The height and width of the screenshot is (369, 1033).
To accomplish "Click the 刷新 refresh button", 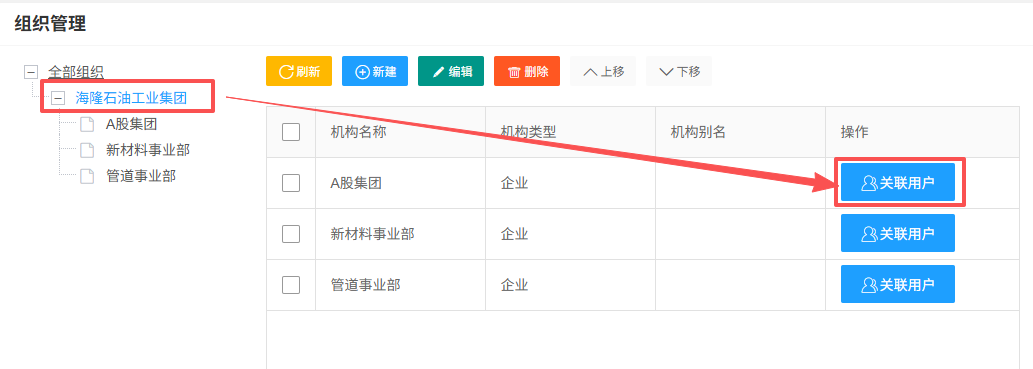I will 299,71.
